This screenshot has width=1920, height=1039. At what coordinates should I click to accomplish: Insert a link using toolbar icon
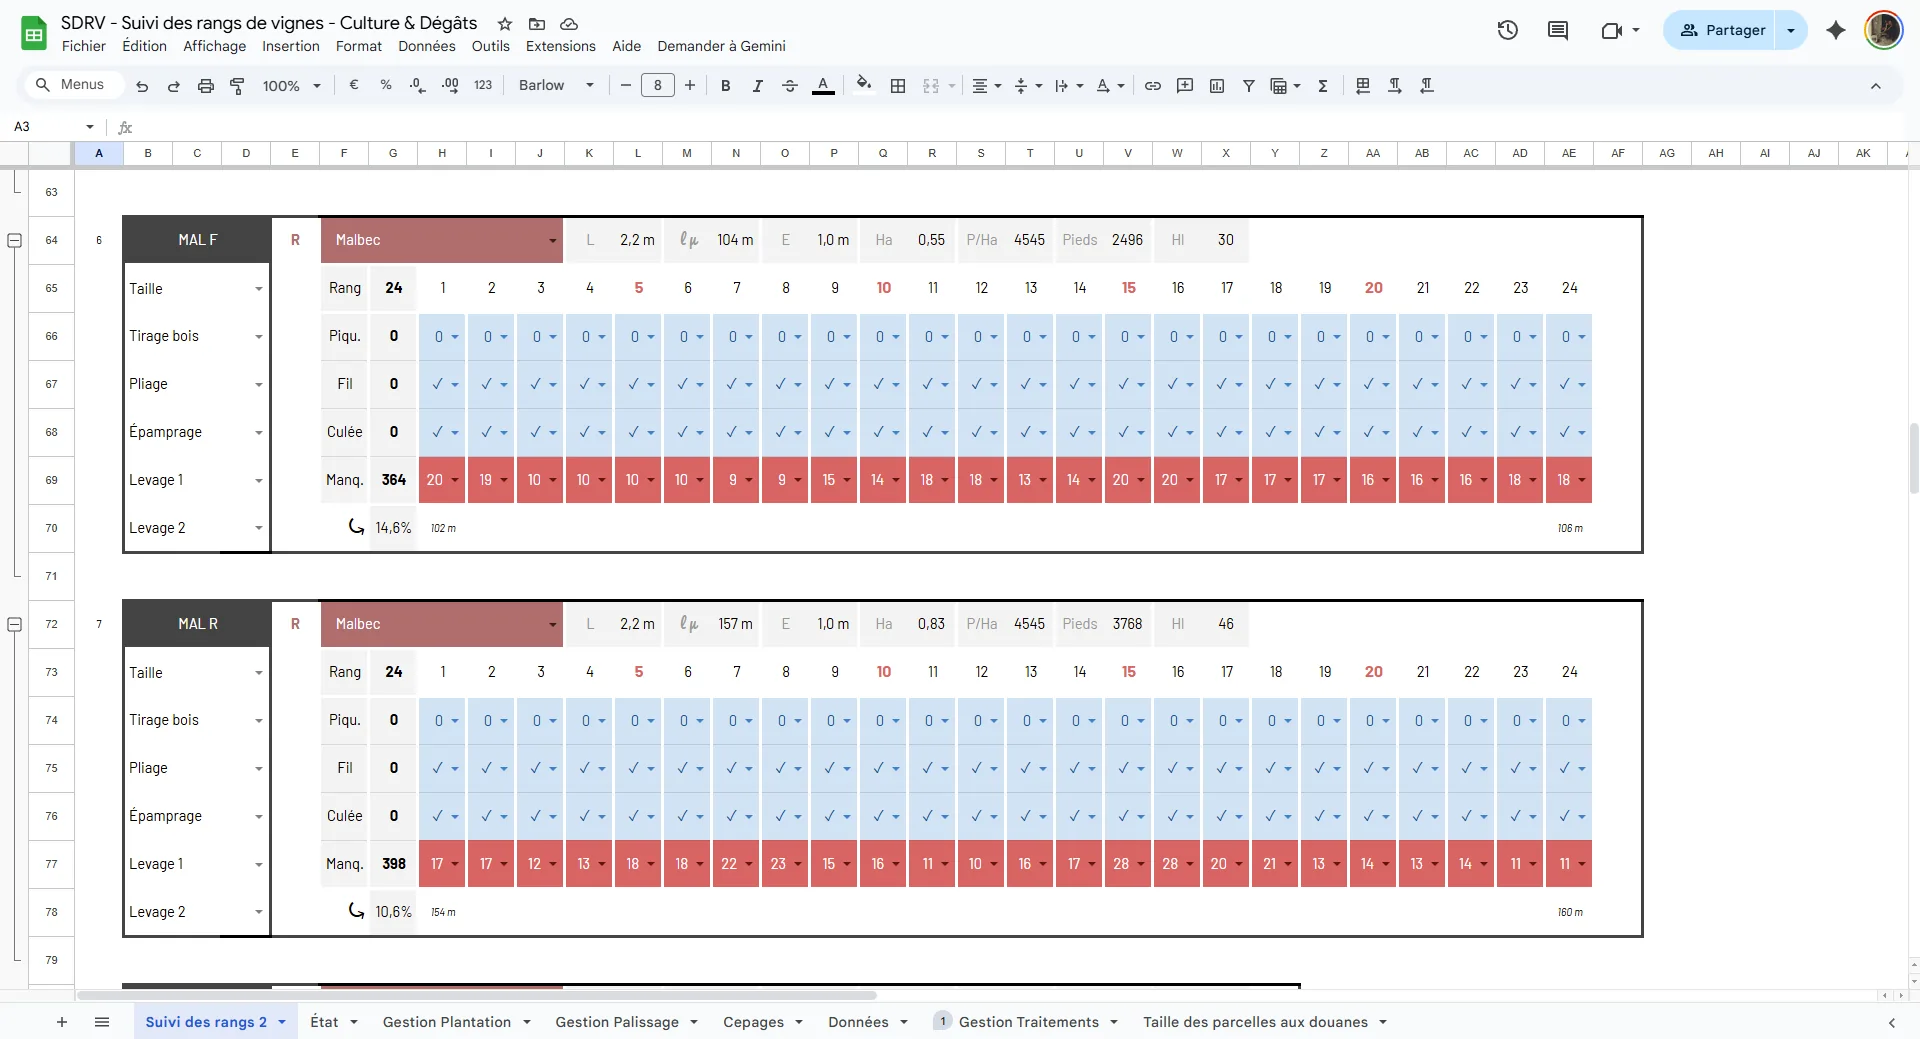[x=1152, y=86]
